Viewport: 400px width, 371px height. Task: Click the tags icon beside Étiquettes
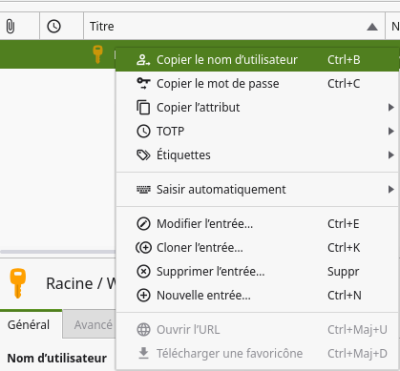[143, 155]
